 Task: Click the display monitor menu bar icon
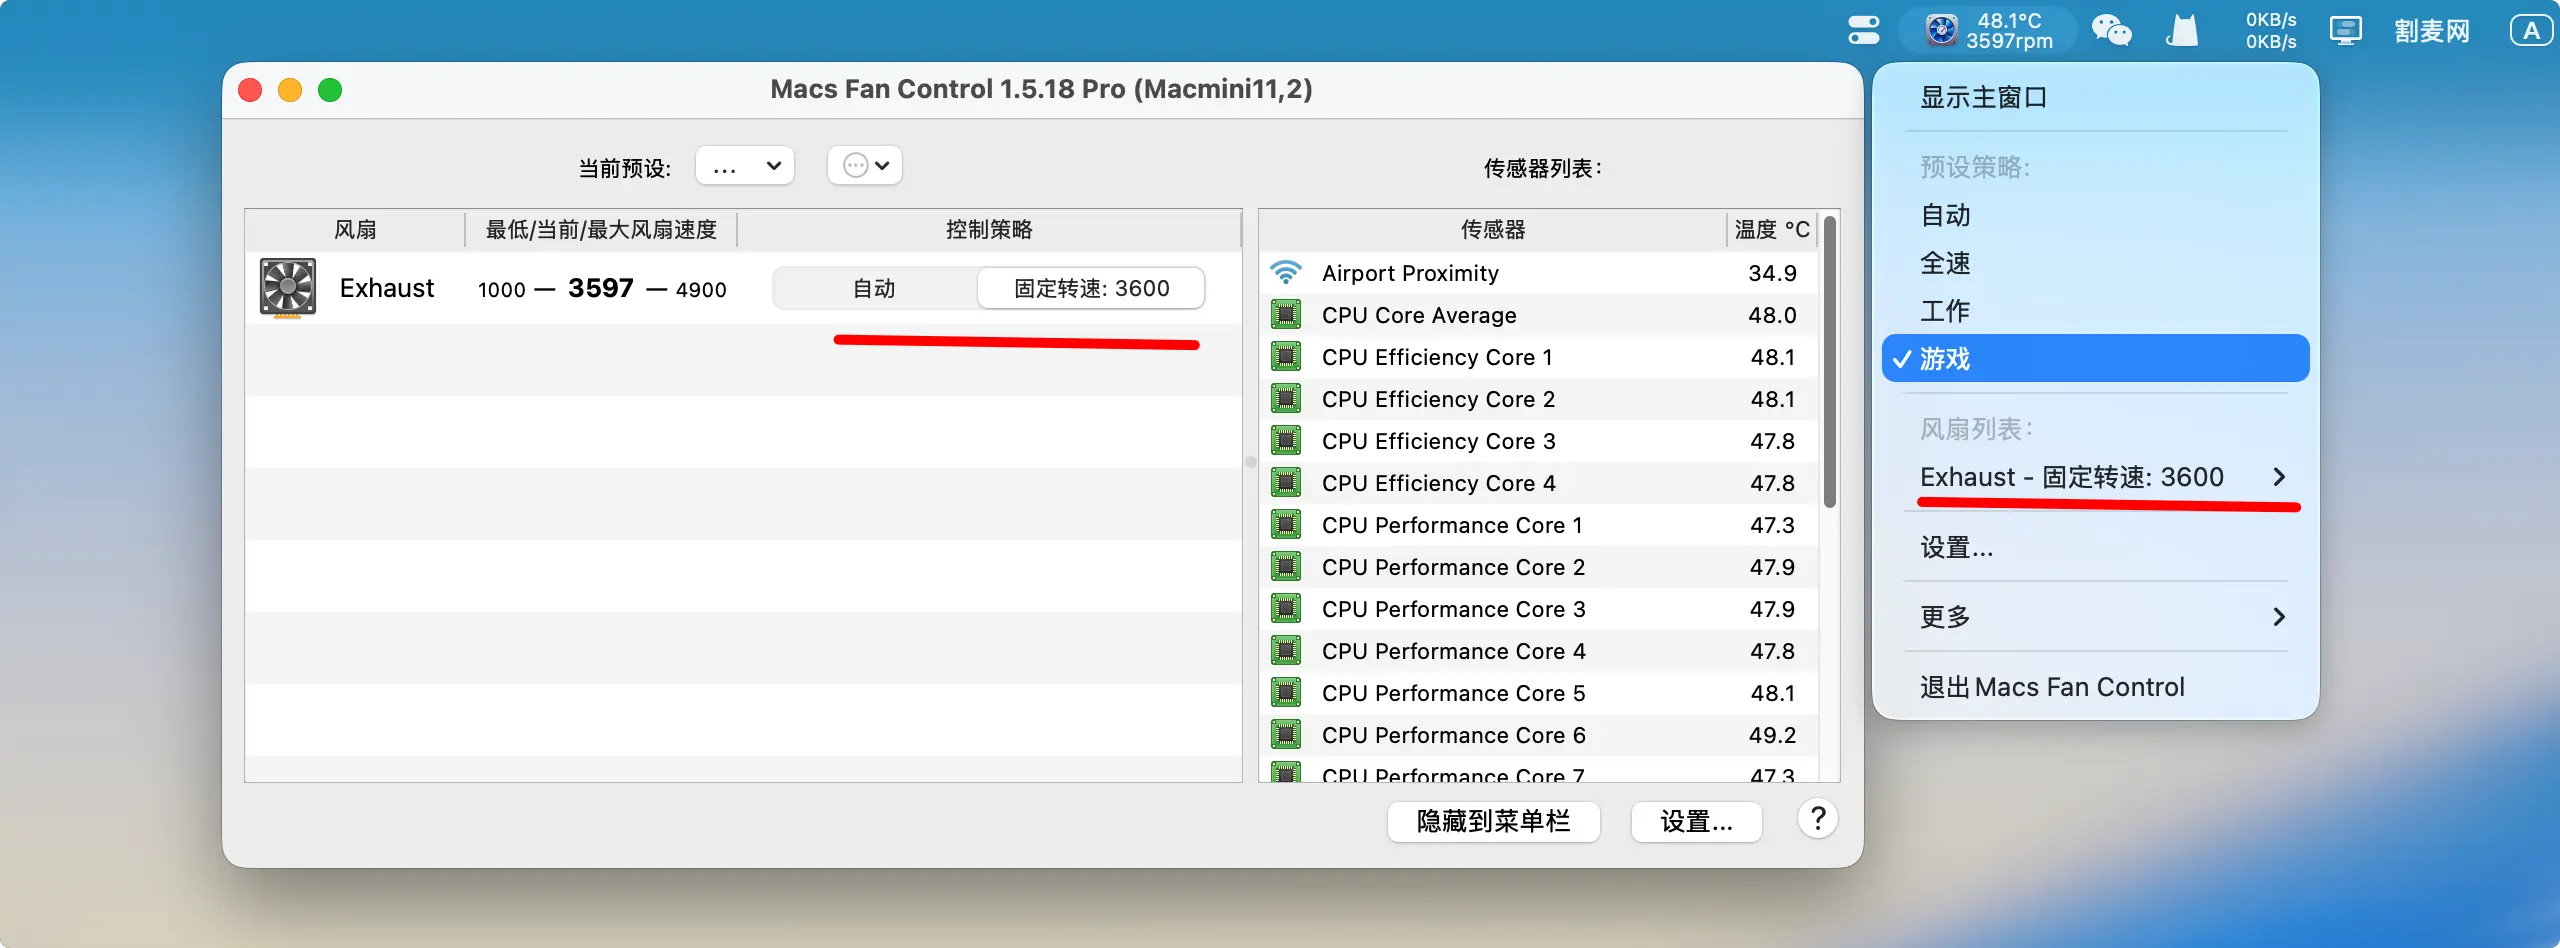click(x=2345, y=31)
